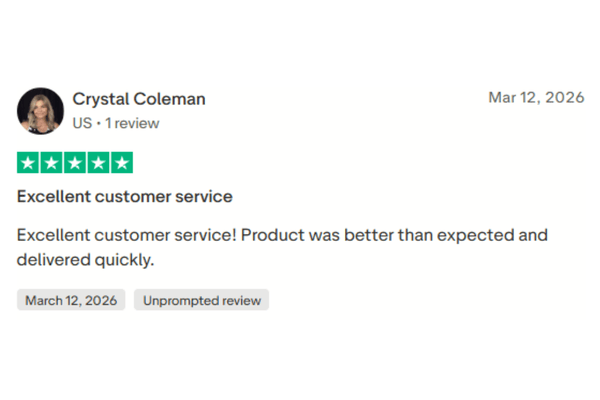Click the word "Coleman" in reviewer name

click(170, 98)
